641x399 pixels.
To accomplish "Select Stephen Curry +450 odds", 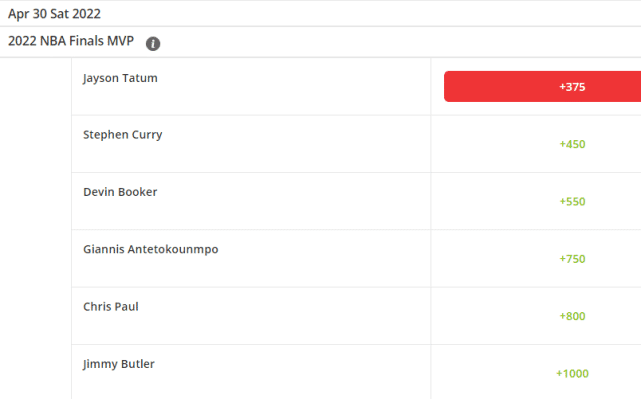I will 572,144.
